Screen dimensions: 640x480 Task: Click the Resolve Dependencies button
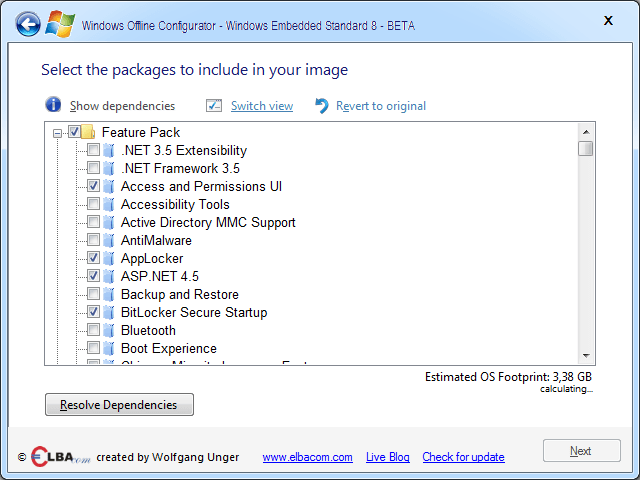(119, 404)
